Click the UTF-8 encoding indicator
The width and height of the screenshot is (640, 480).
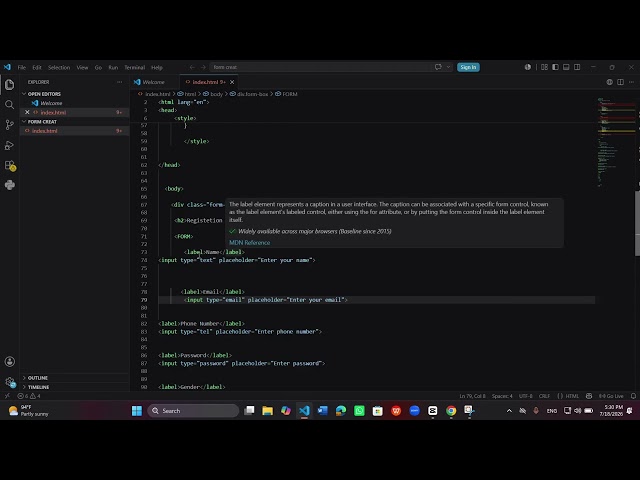pos(525,396)
